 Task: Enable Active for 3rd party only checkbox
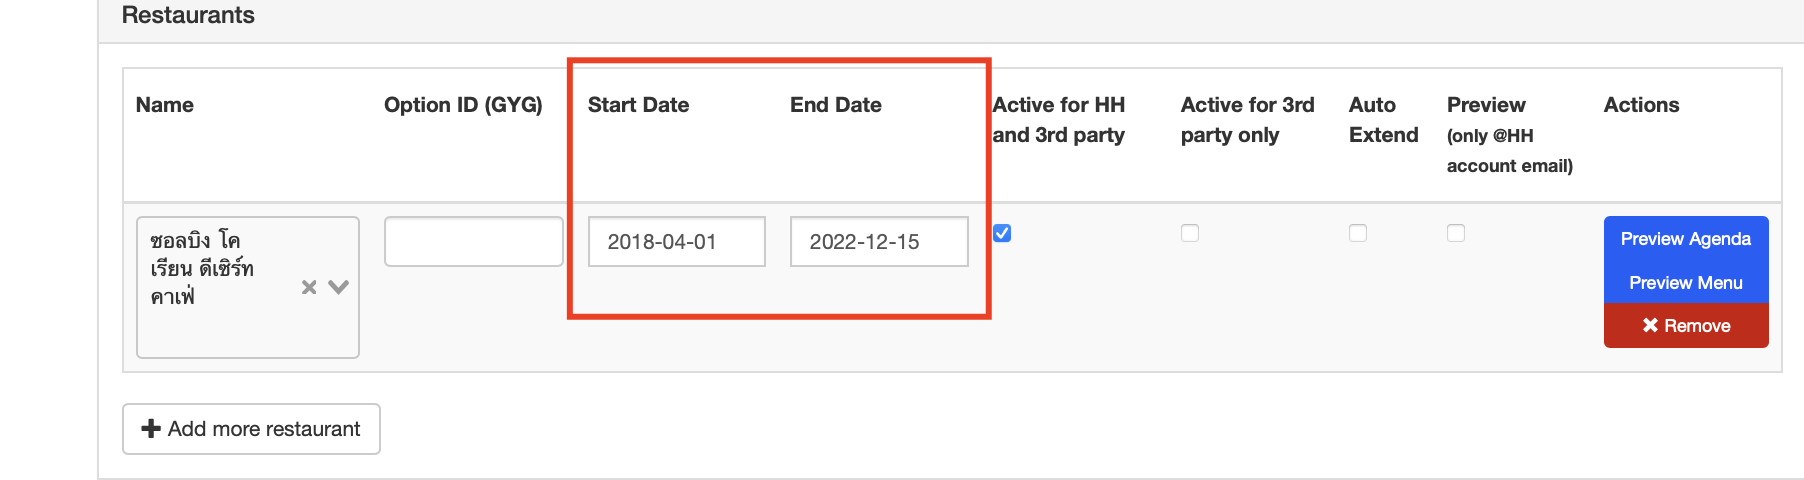click(x=1190, y=233)
